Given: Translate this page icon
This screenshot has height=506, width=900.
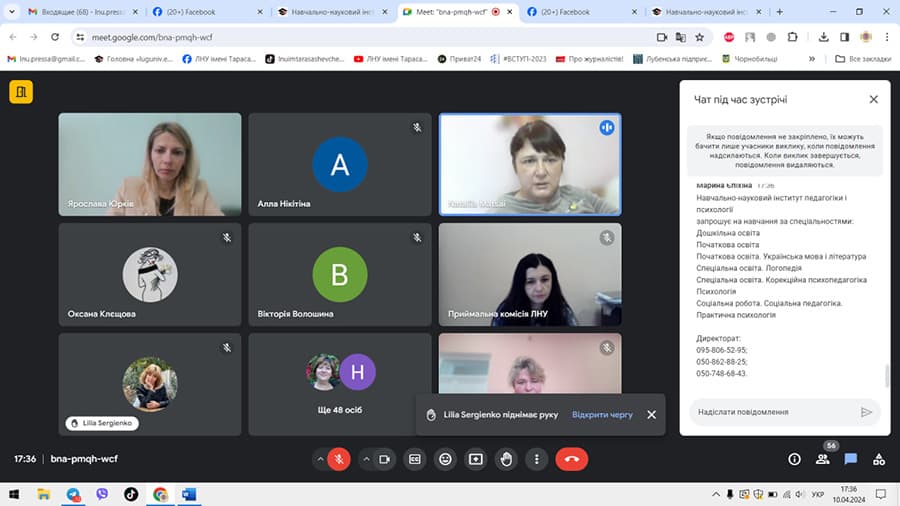Looking at the screenshot, I should (681, 37).
